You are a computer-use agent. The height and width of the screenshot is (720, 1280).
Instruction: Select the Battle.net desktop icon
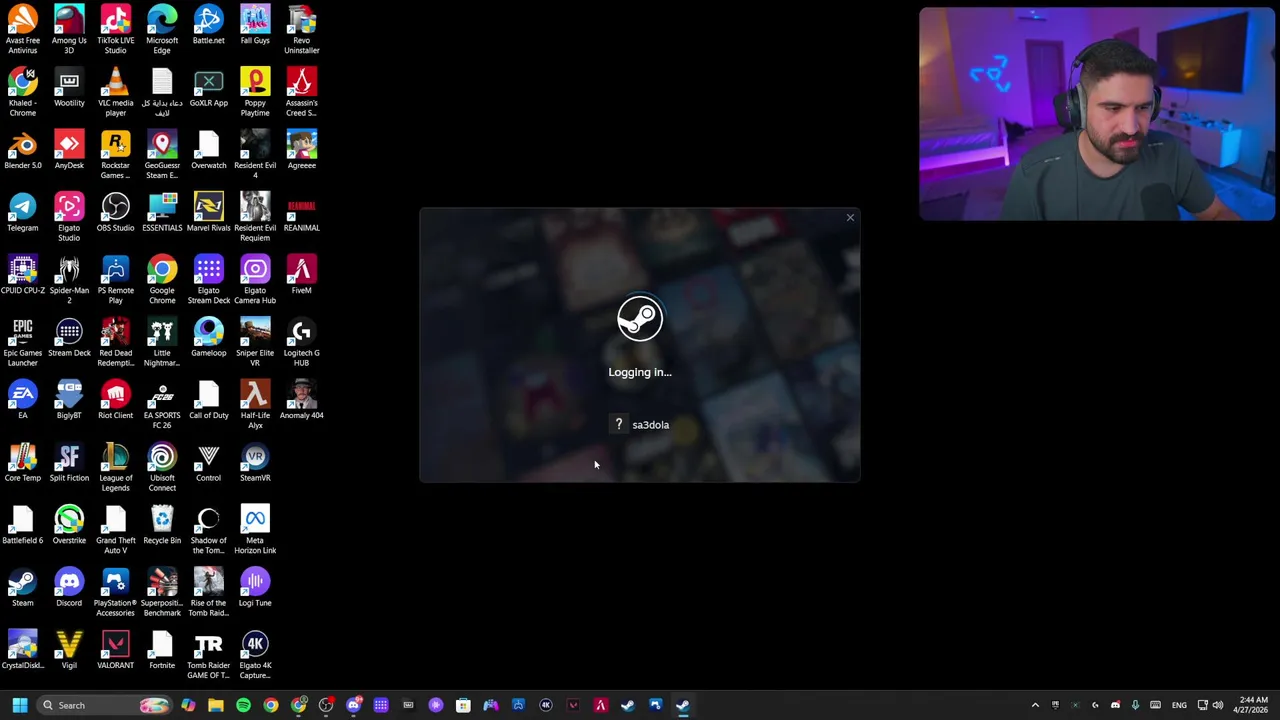(208, 25)
